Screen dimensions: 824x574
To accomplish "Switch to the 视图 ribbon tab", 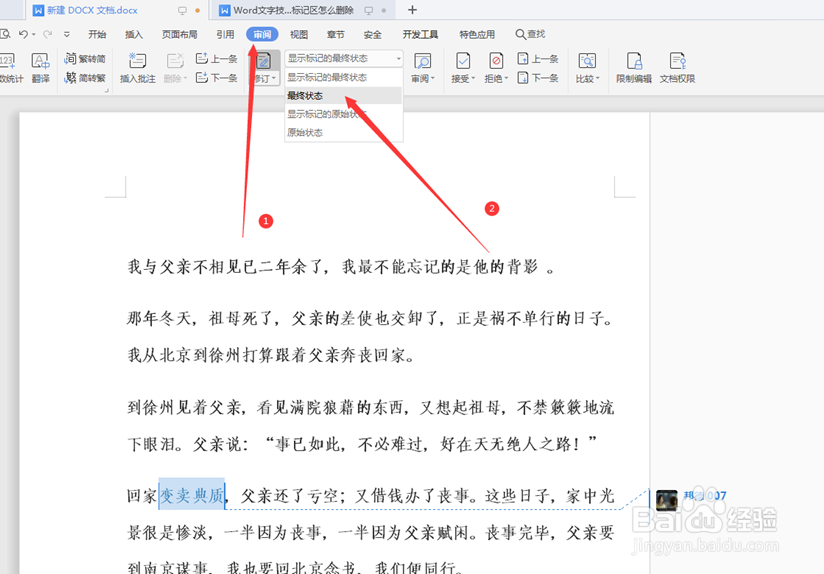I will click(299, 34).
